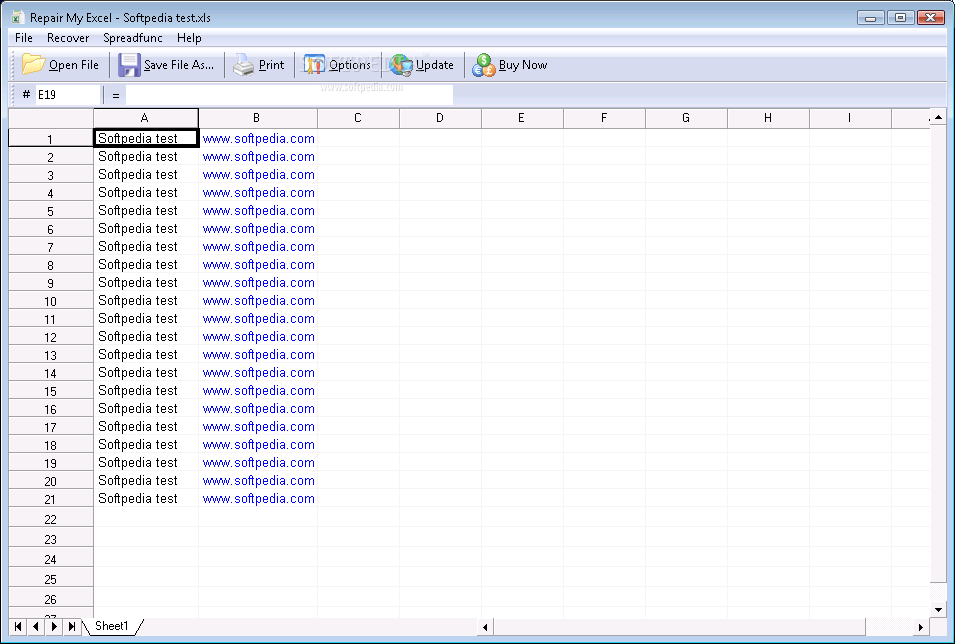955x644 pixels.
Task: Click 'Softpedia test' in row 19
Action: (138, 462)
